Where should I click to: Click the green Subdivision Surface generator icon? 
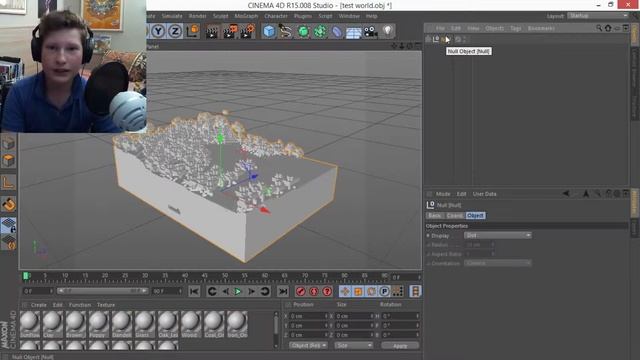point(303,31)
